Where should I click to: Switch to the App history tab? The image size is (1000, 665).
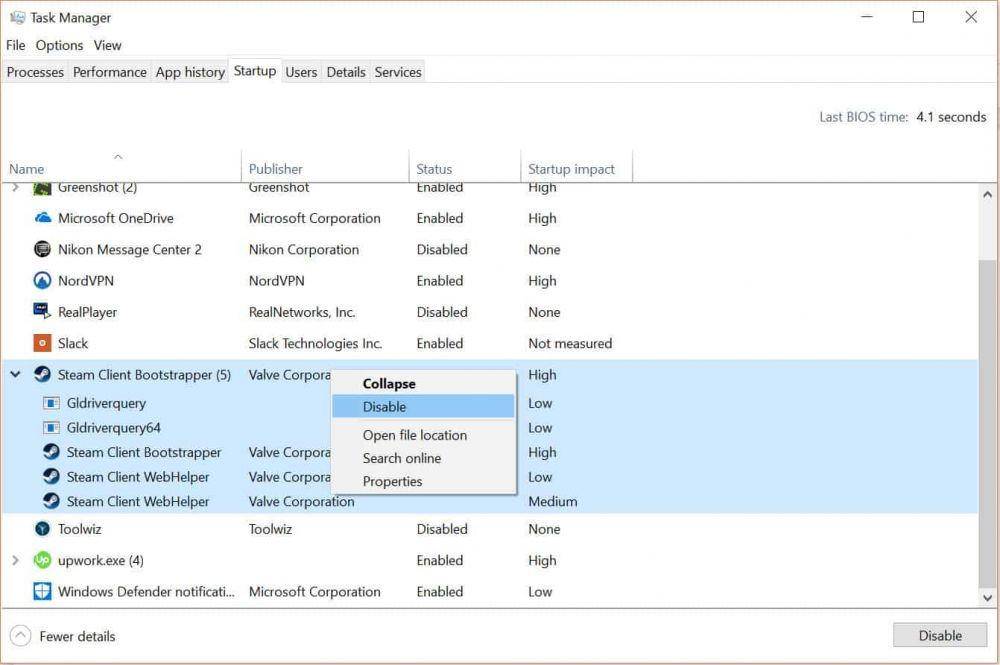point(190,72)
